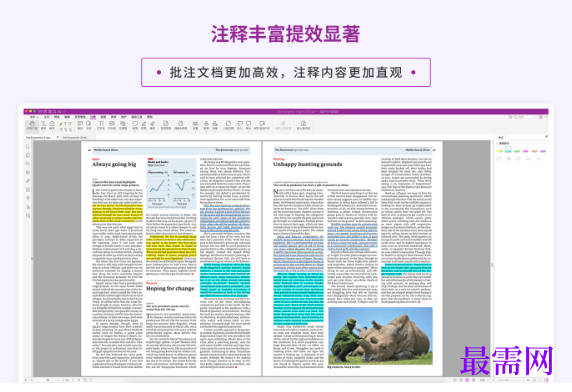572x392 pixels.
Task: Adjust the zoom slider in status bar
Action: click(x=507, y=380)
